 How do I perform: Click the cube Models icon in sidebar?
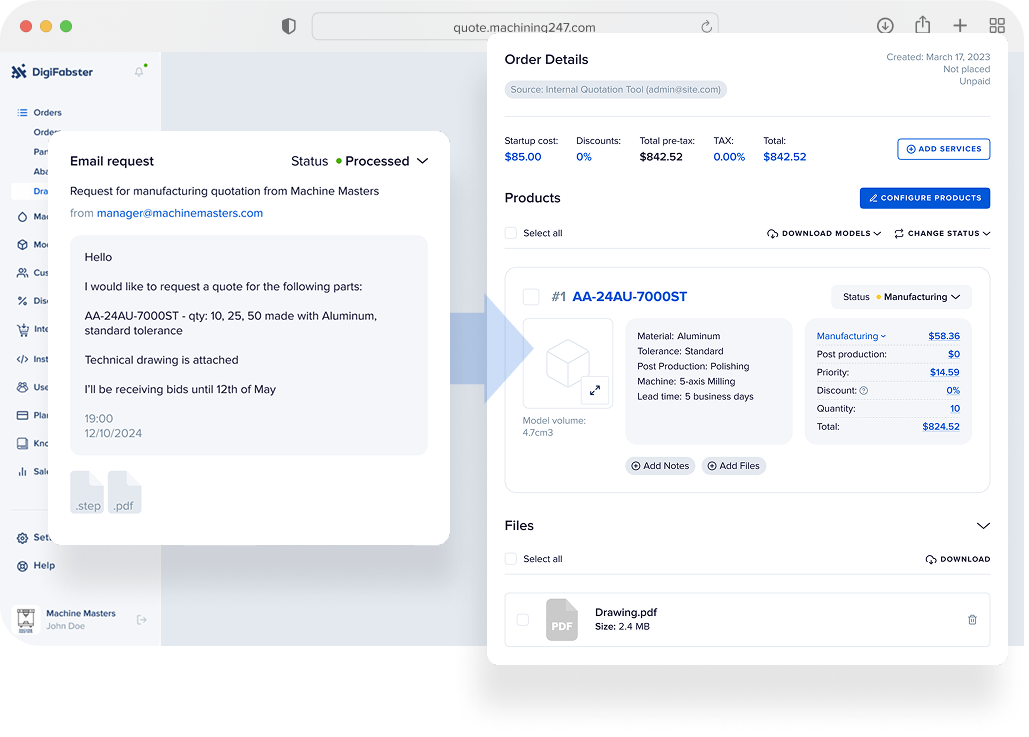22,245
